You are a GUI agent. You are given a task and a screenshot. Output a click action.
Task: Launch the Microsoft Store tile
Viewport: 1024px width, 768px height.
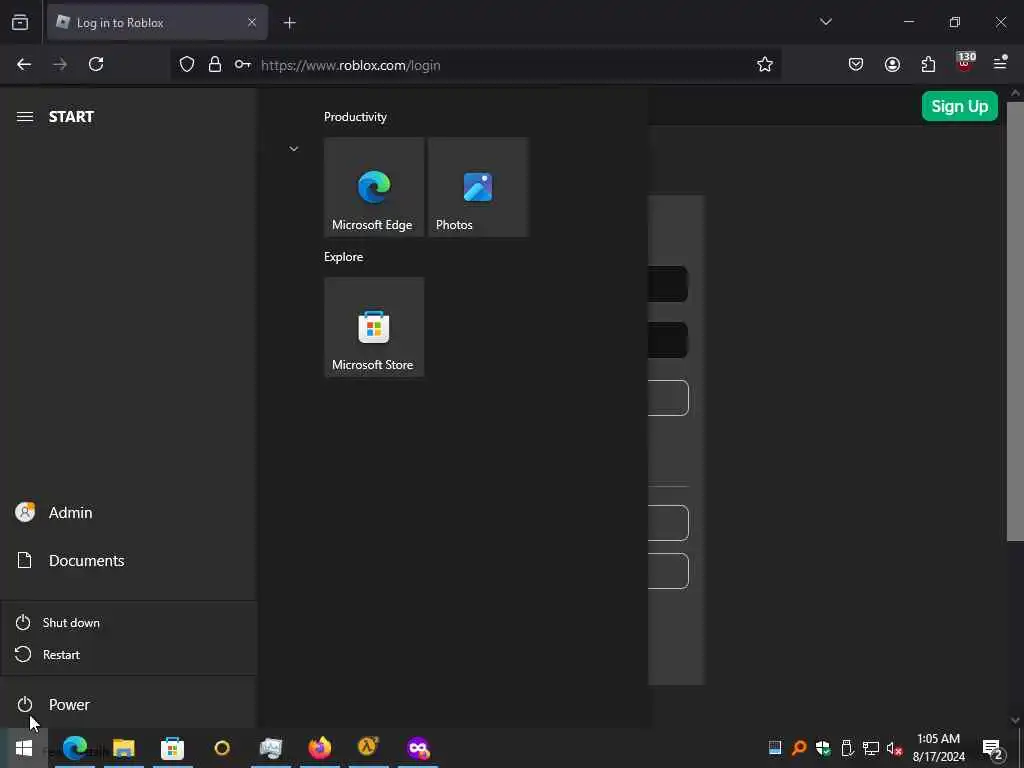(x=374, y=327)
